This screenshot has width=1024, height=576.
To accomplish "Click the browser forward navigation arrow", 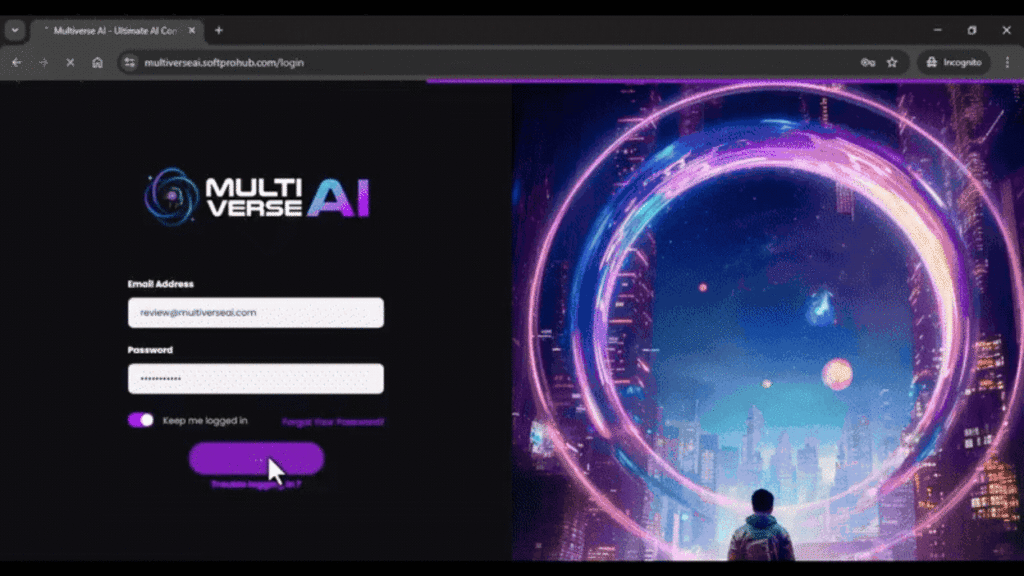I will [42, 62].
